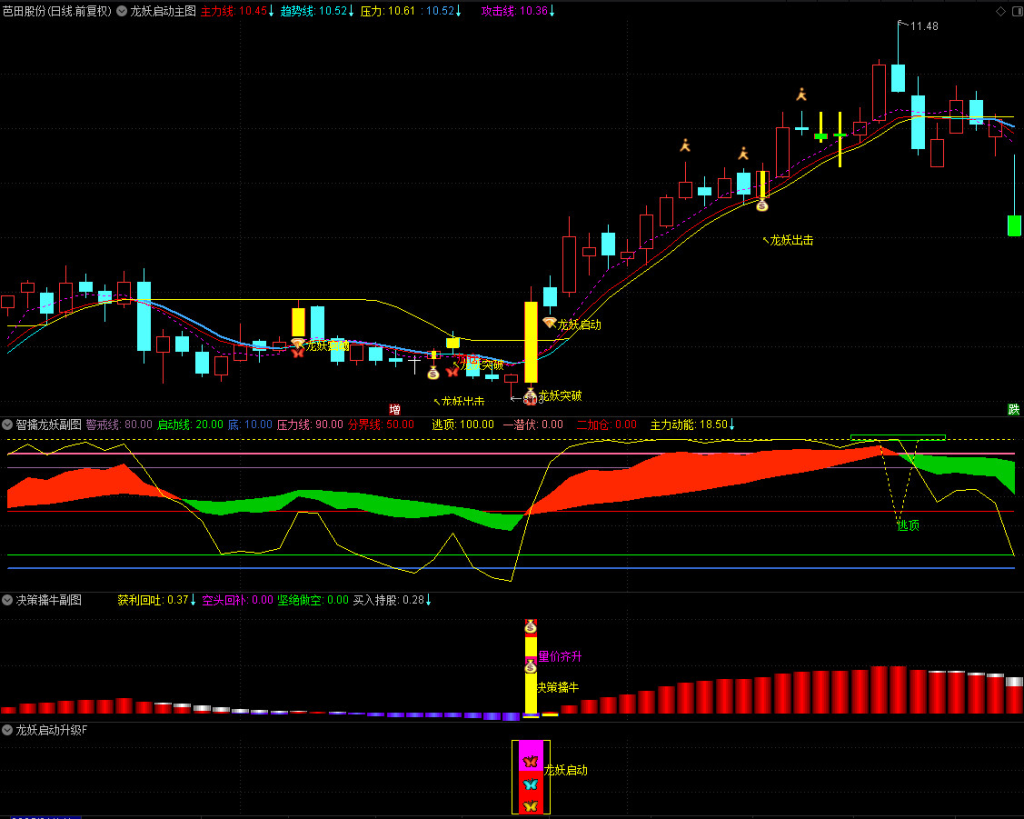Click the 分界线: 50.00 label

[x=381, y=425]
